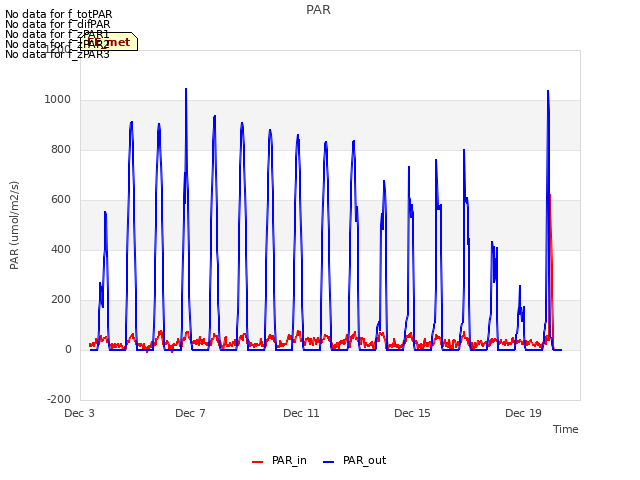Click the 1000 y-axis tick label
Image resolution: width=640 pixels, height=480 pixels.
pyautogui.click(x=58, y=100)
